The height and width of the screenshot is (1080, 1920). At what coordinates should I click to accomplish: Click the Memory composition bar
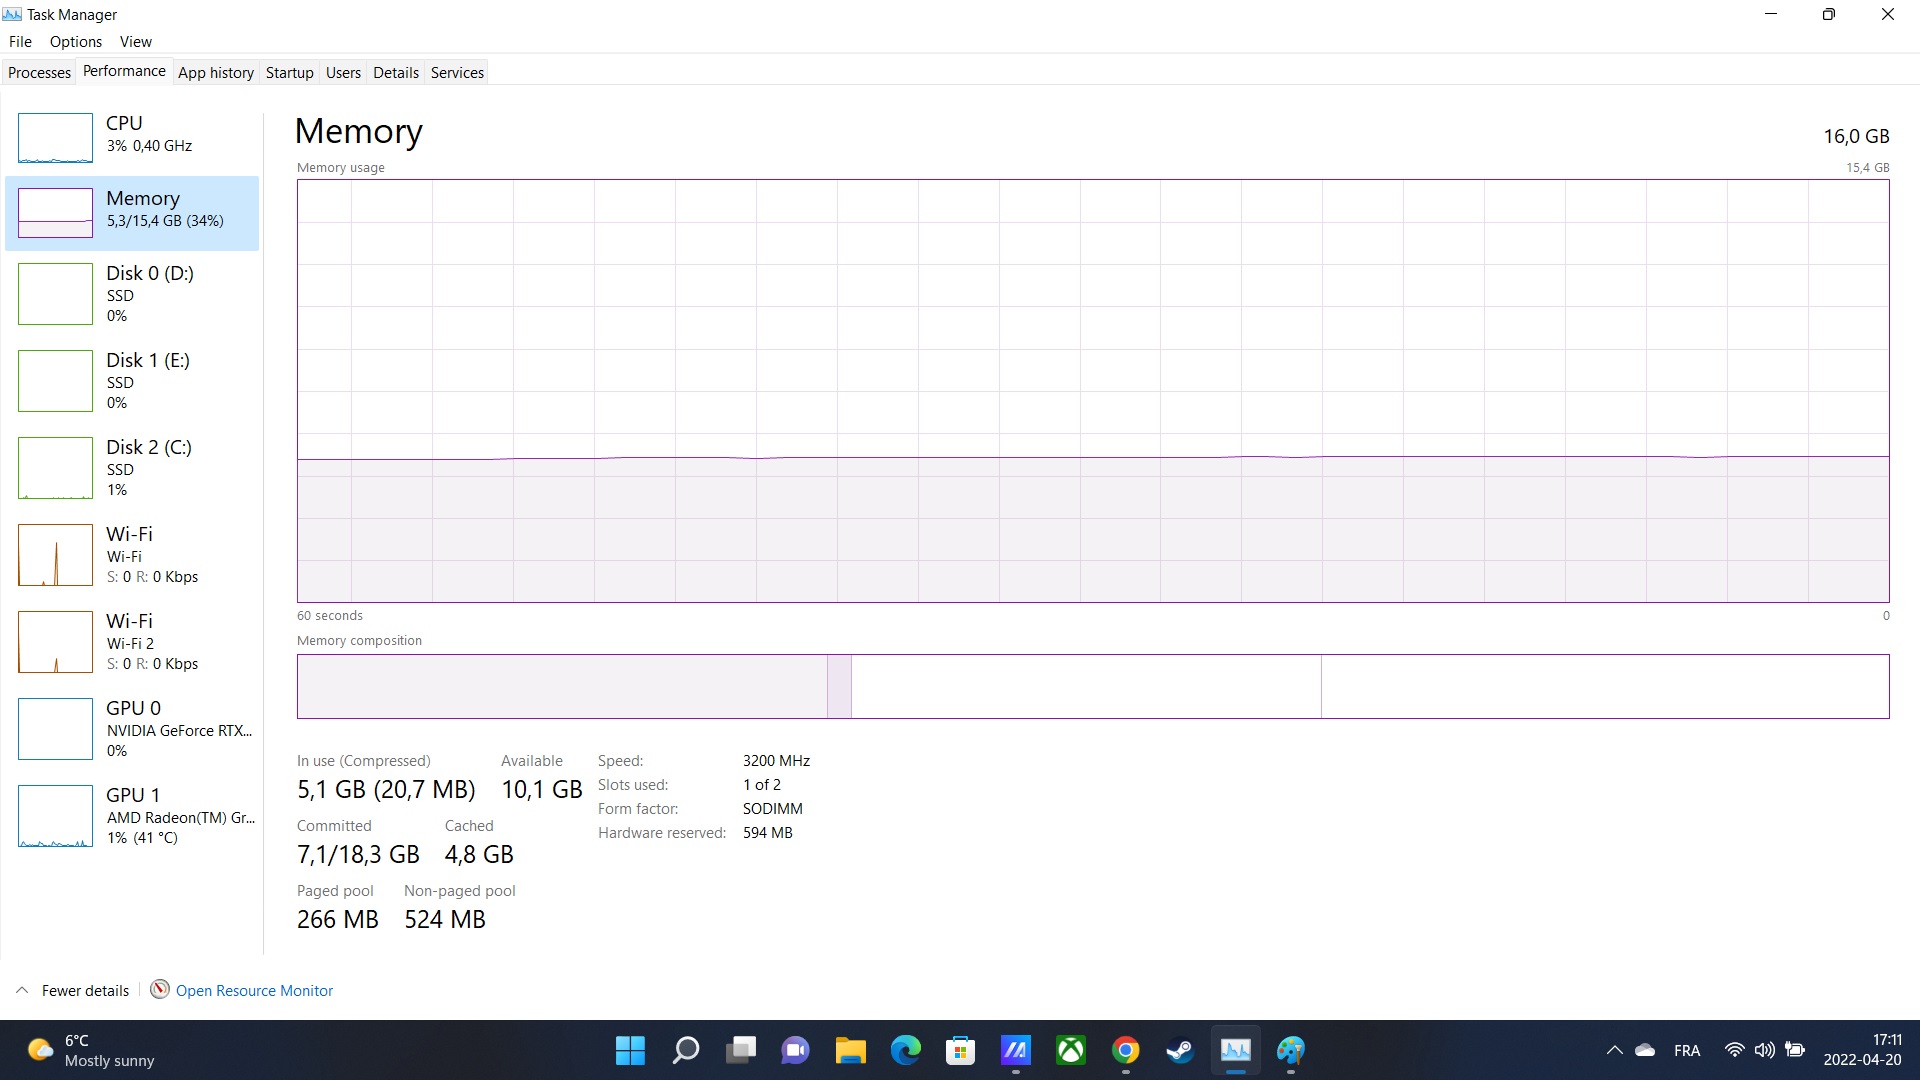(x=1092, y=686)
